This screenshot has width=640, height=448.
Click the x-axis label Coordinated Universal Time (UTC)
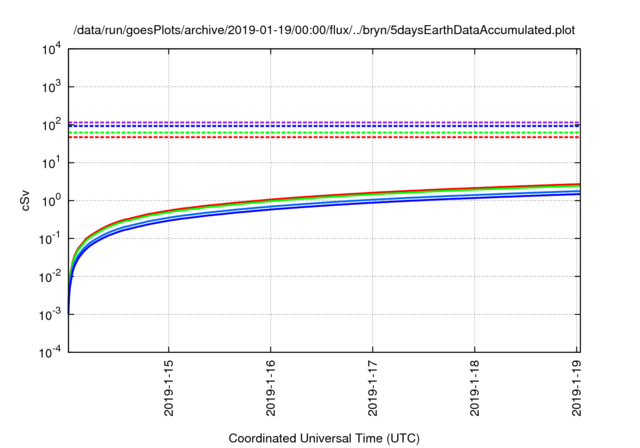point(324,438)
